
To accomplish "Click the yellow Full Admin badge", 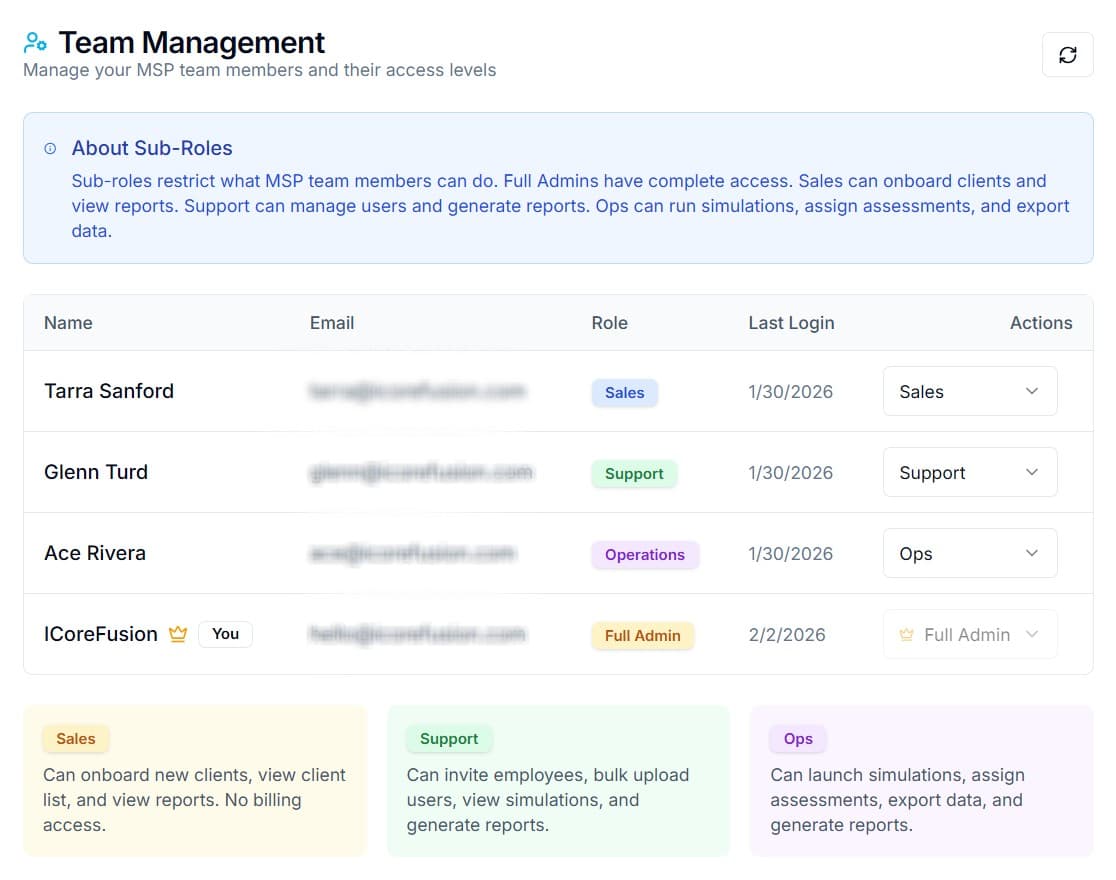I will [642, 636].
